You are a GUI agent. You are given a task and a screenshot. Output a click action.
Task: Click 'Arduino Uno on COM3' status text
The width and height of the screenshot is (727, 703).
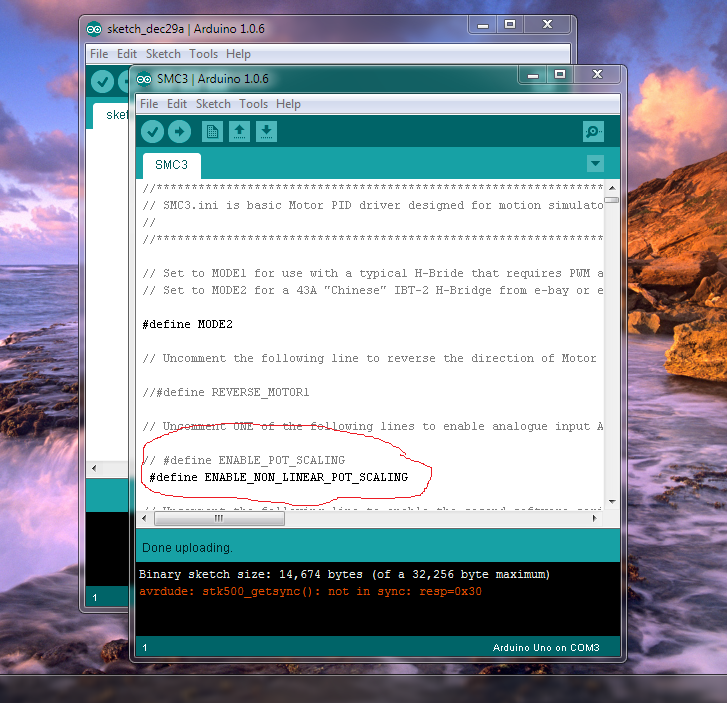click(546, 648)
